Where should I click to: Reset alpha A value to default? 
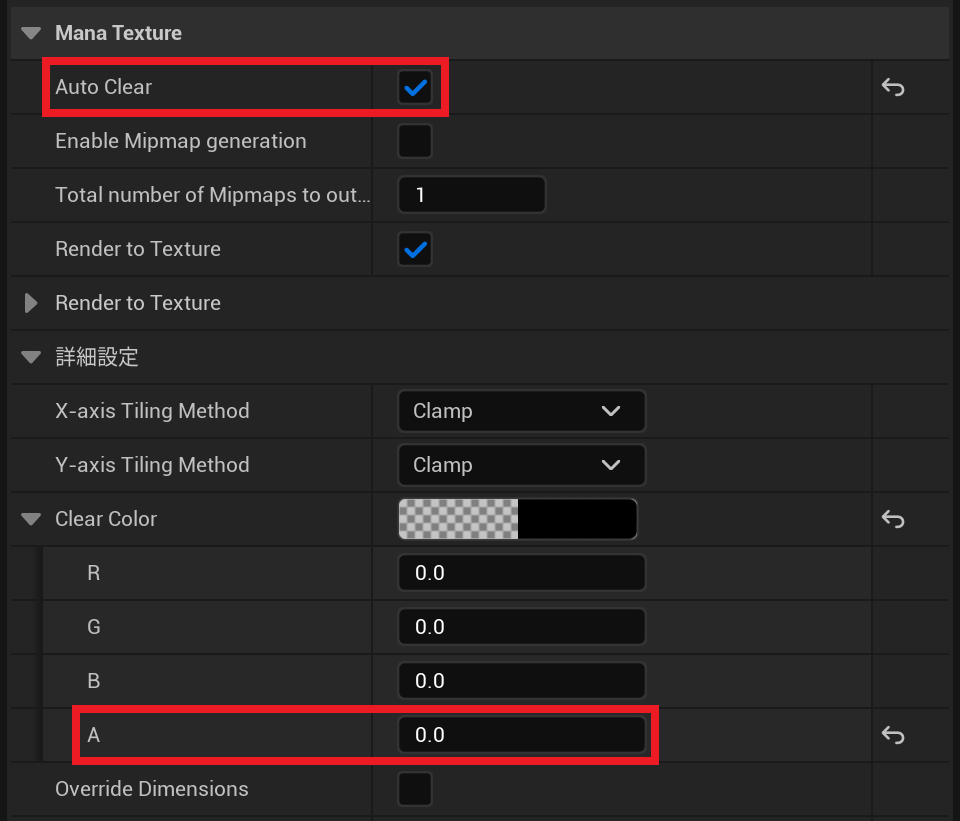(892, 735)
